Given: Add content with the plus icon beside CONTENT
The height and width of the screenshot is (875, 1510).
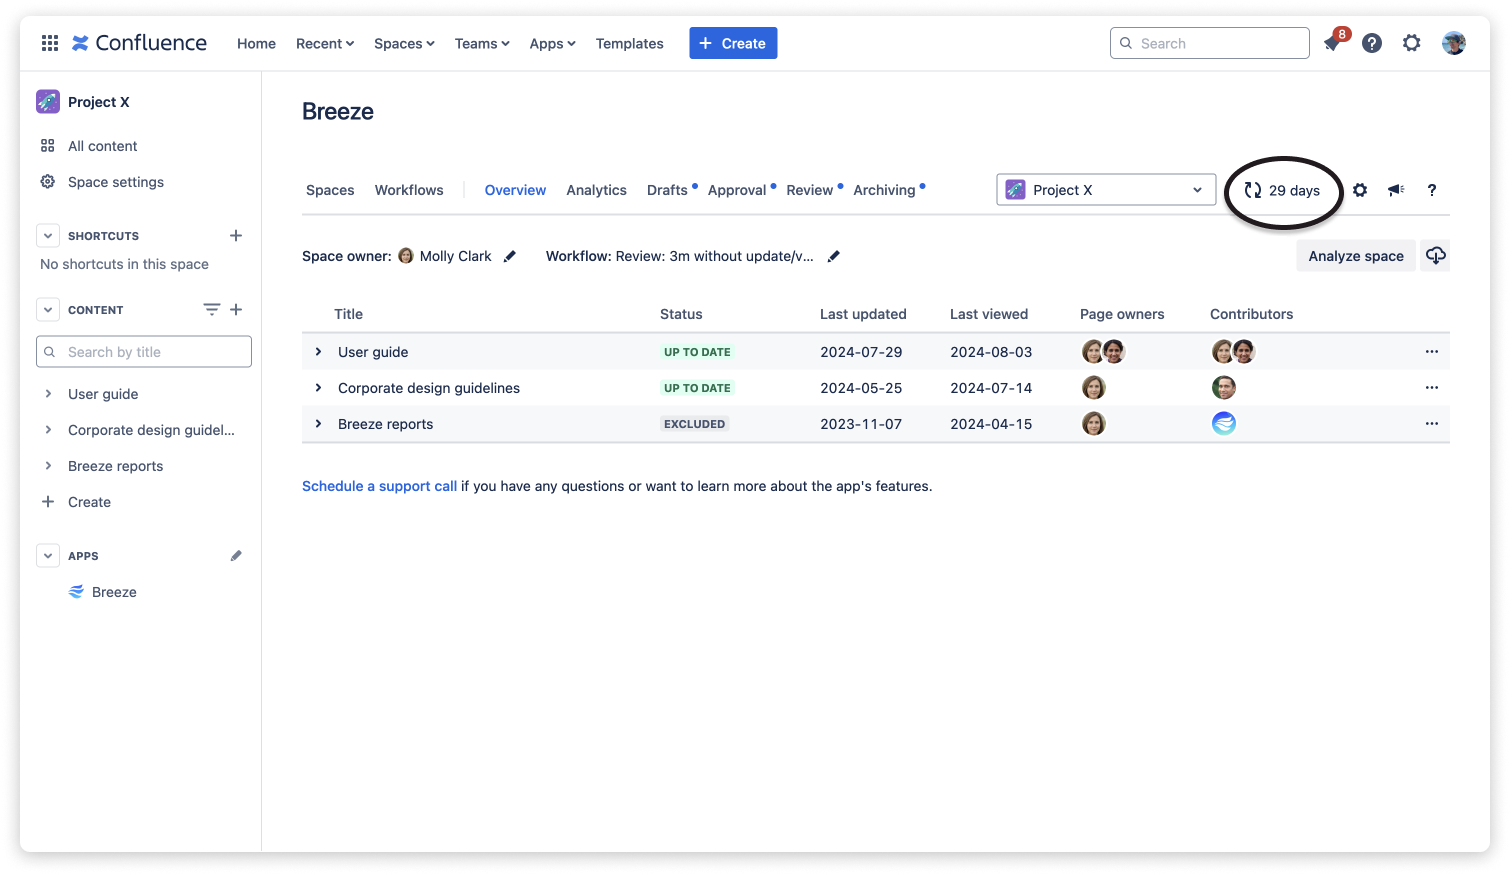Looking at the screenshot, I should (x=236, y=310).
